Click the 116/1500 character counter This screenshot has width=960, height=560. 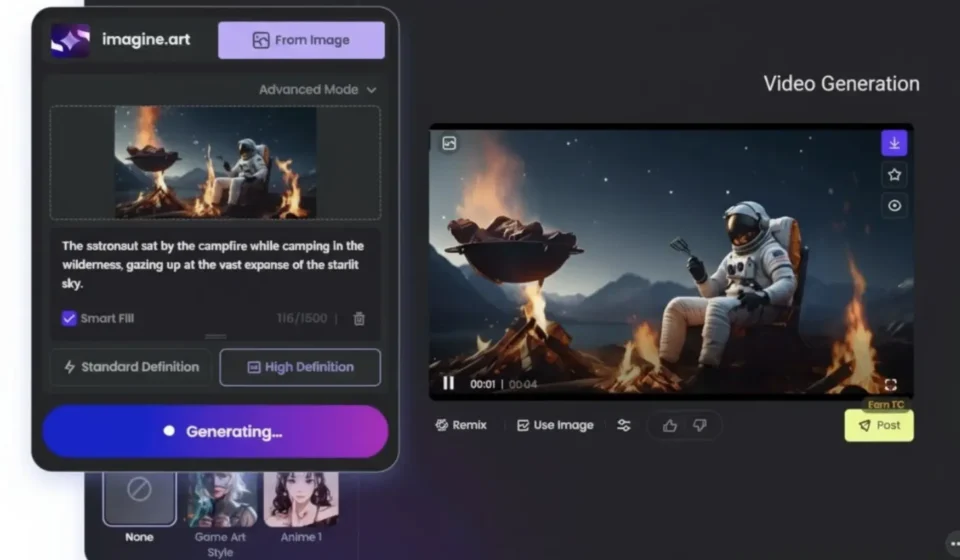(x=302, y=318)
